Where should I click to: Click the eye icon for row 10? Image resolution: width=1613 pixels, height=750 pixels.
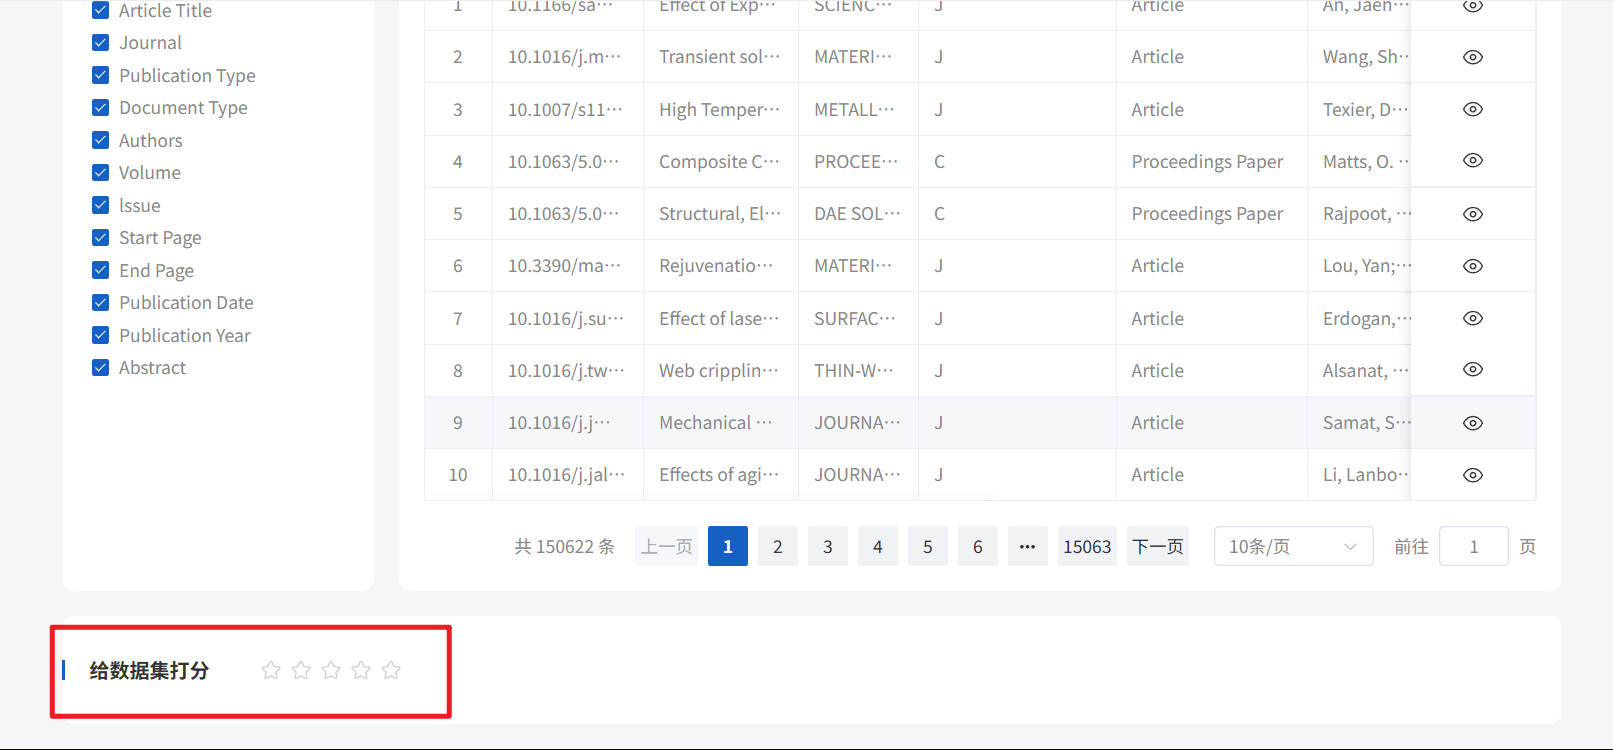(1472, 475)
